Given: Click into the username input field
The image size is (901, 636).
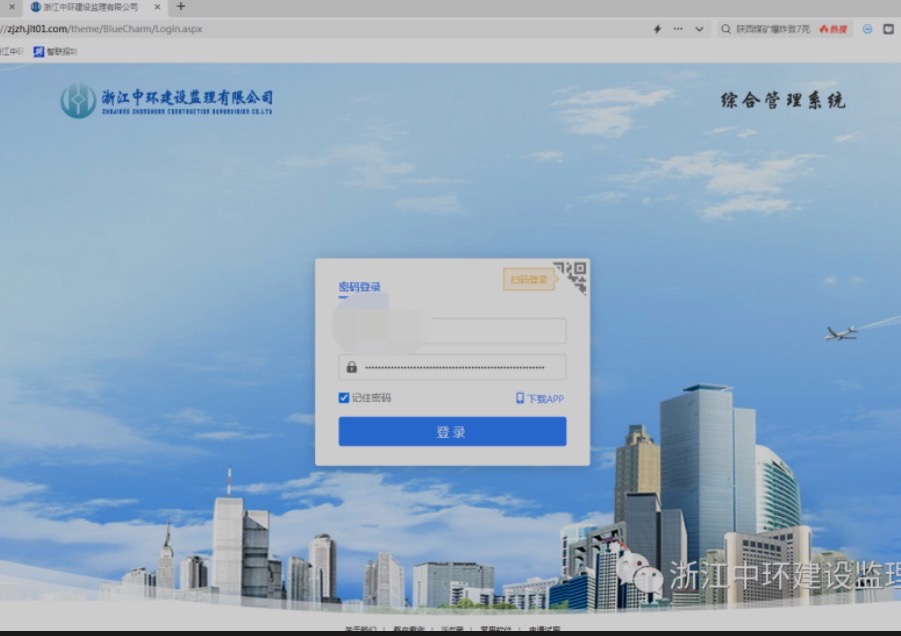Looking at the screenshot, I should 452,330.
